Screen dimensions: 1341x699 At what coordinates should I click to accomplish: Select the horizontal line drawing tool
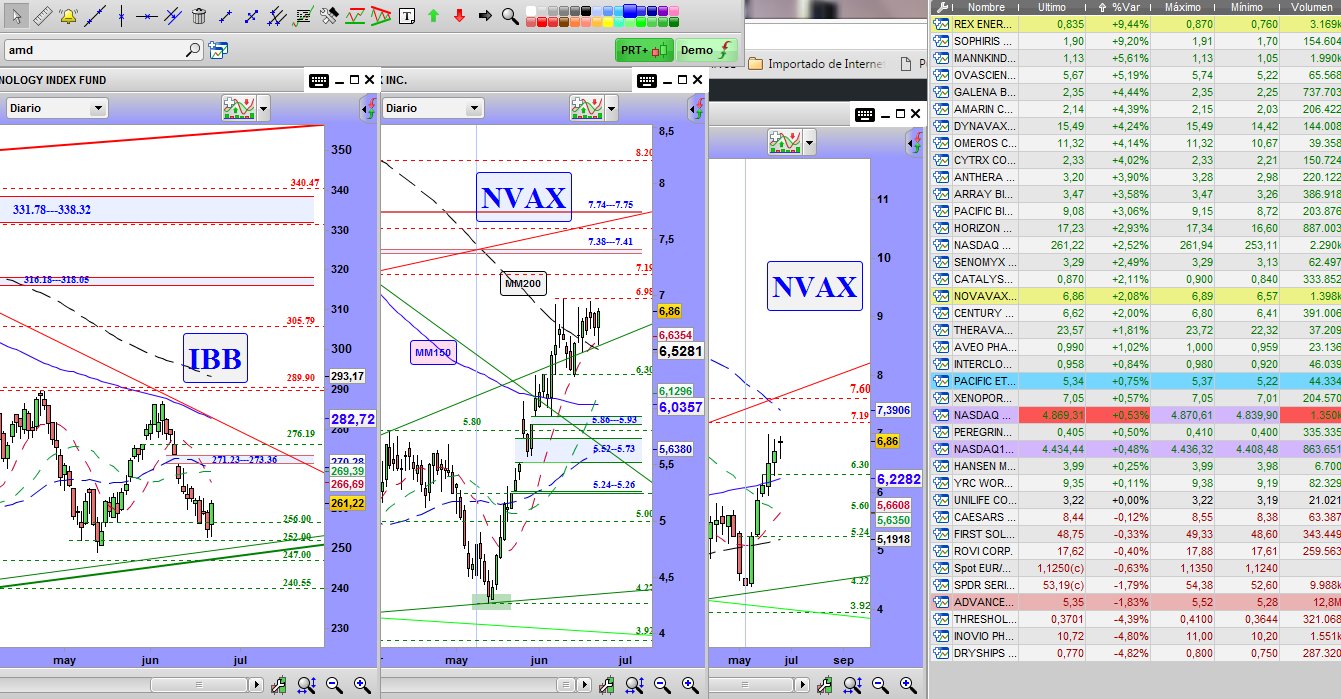pyautogui.click(x=146, y=15)
